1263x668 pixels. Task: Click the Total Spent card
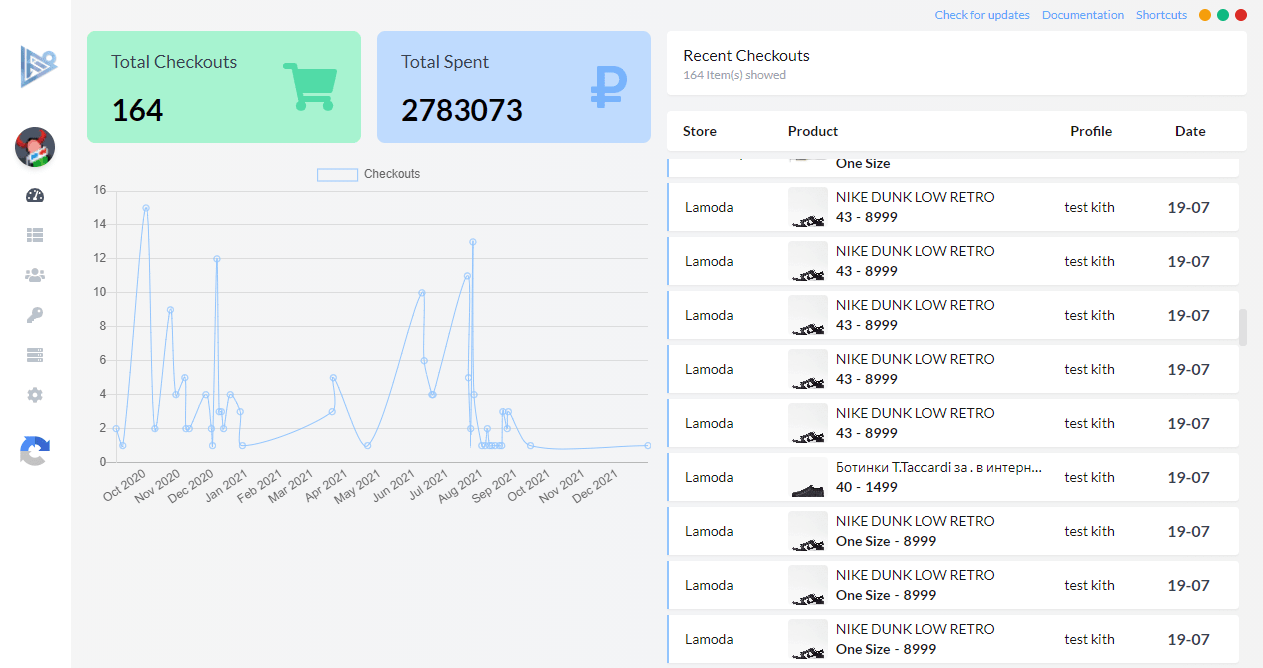tap(514, 87)
